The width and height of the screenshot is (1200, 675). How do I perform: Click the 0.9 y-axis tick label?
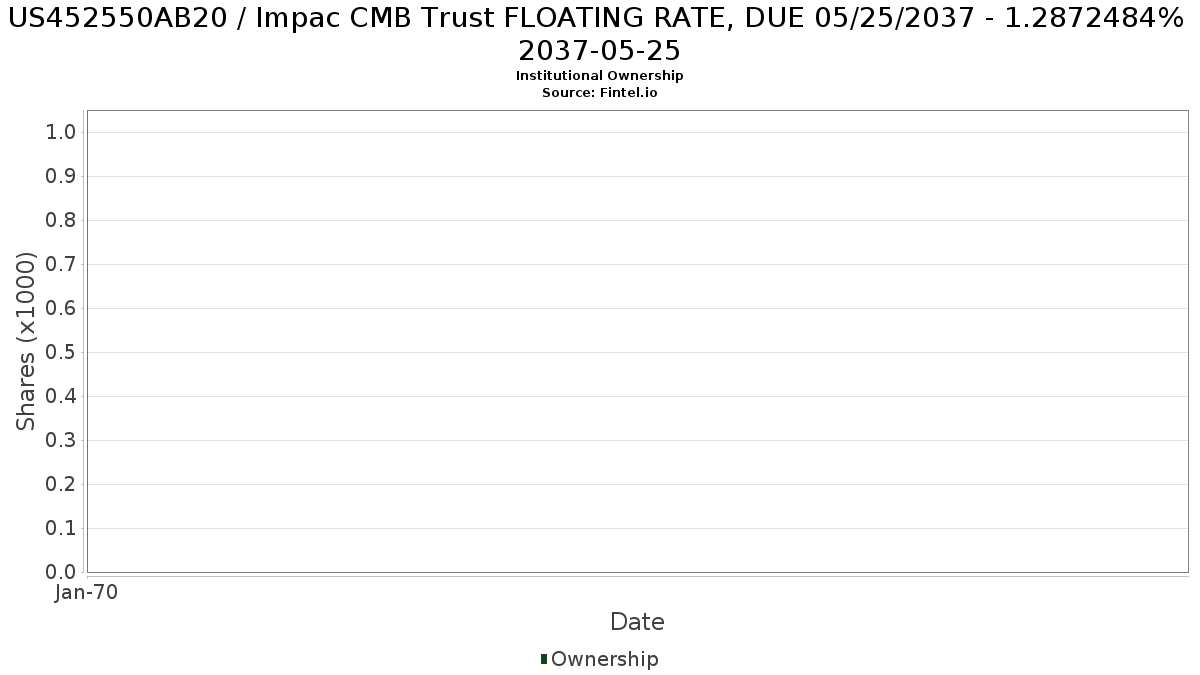62,176
